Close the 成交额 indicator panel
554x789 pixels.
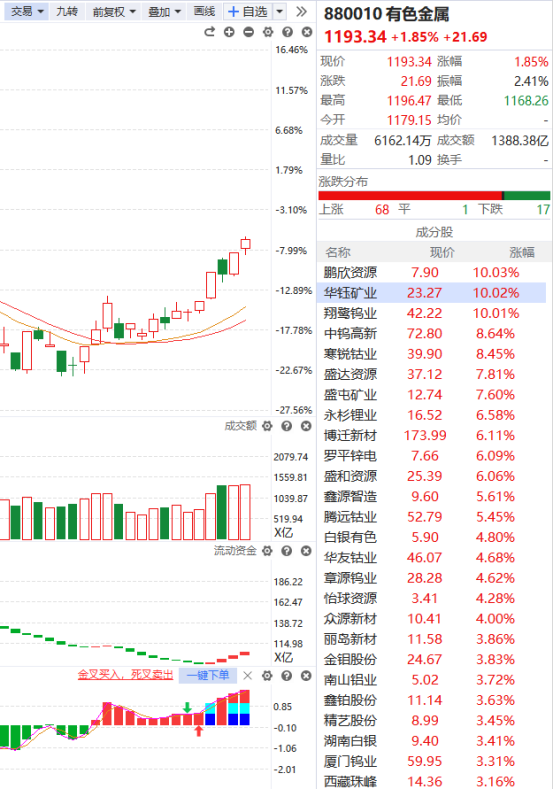[306, 426]
